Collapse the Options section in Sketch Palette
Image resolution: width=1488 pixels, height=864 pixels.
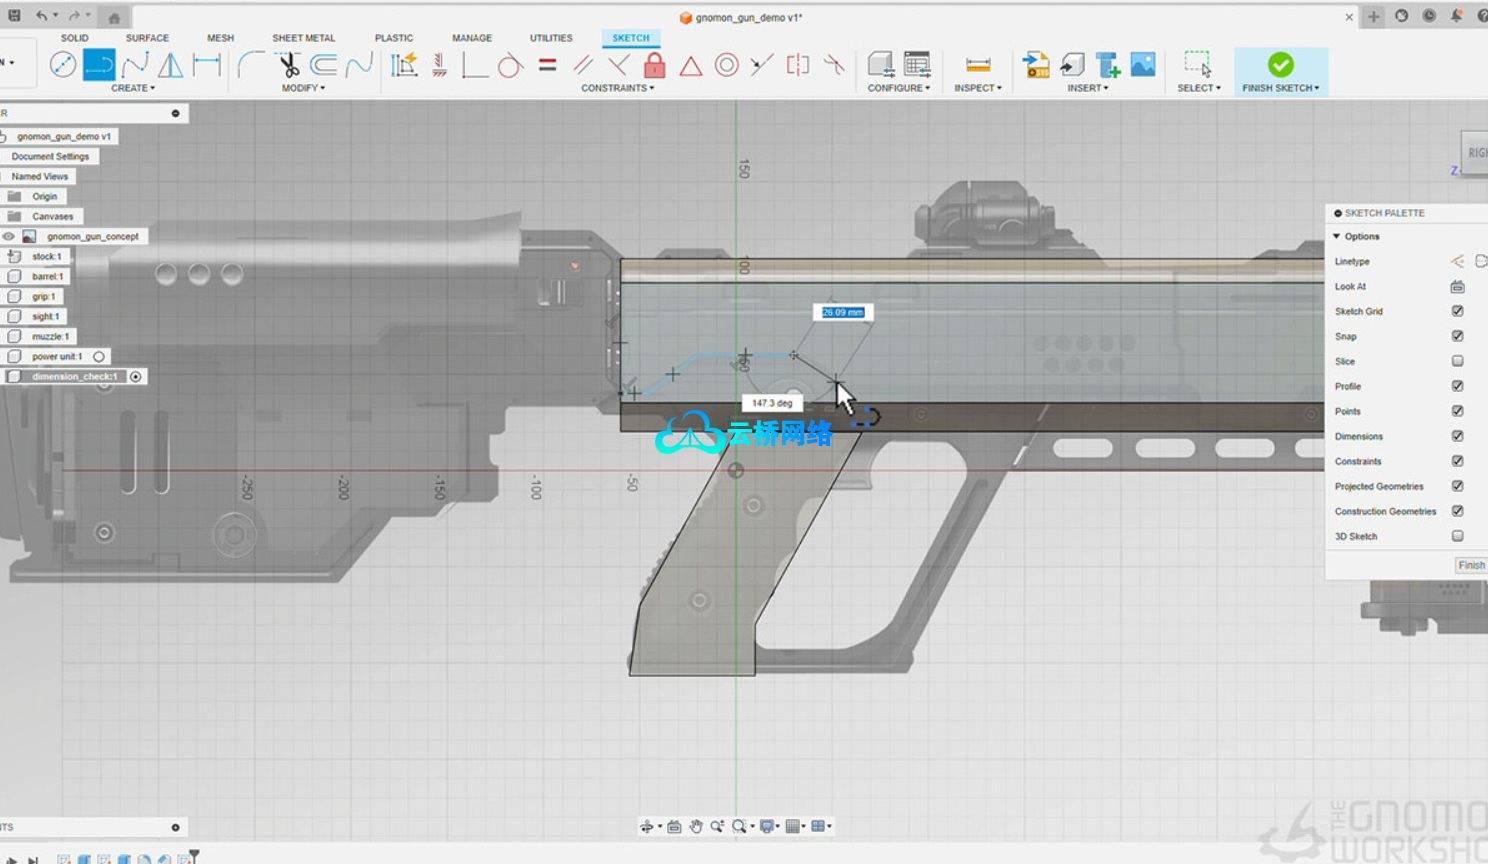(1337, 237)
